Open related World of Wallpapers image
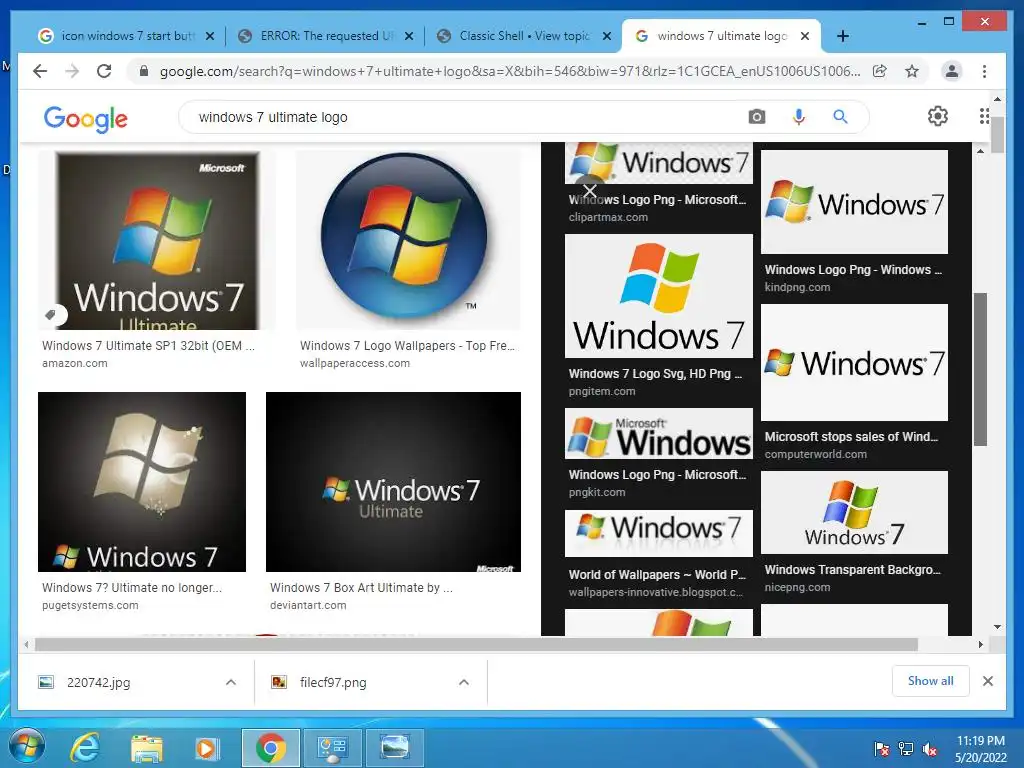1024x768 pixels. point(658,534)
